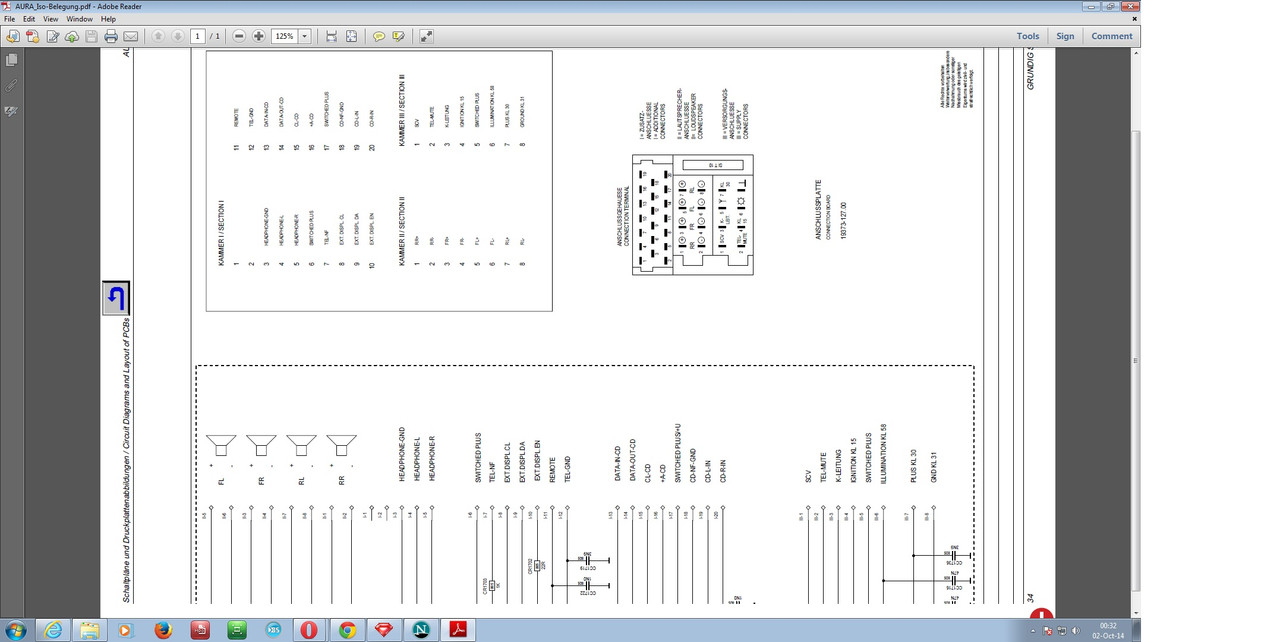Open the Window menu
Image resolution: width=1280 pixels, height=642 pixels.
click(x=80, y=19)
